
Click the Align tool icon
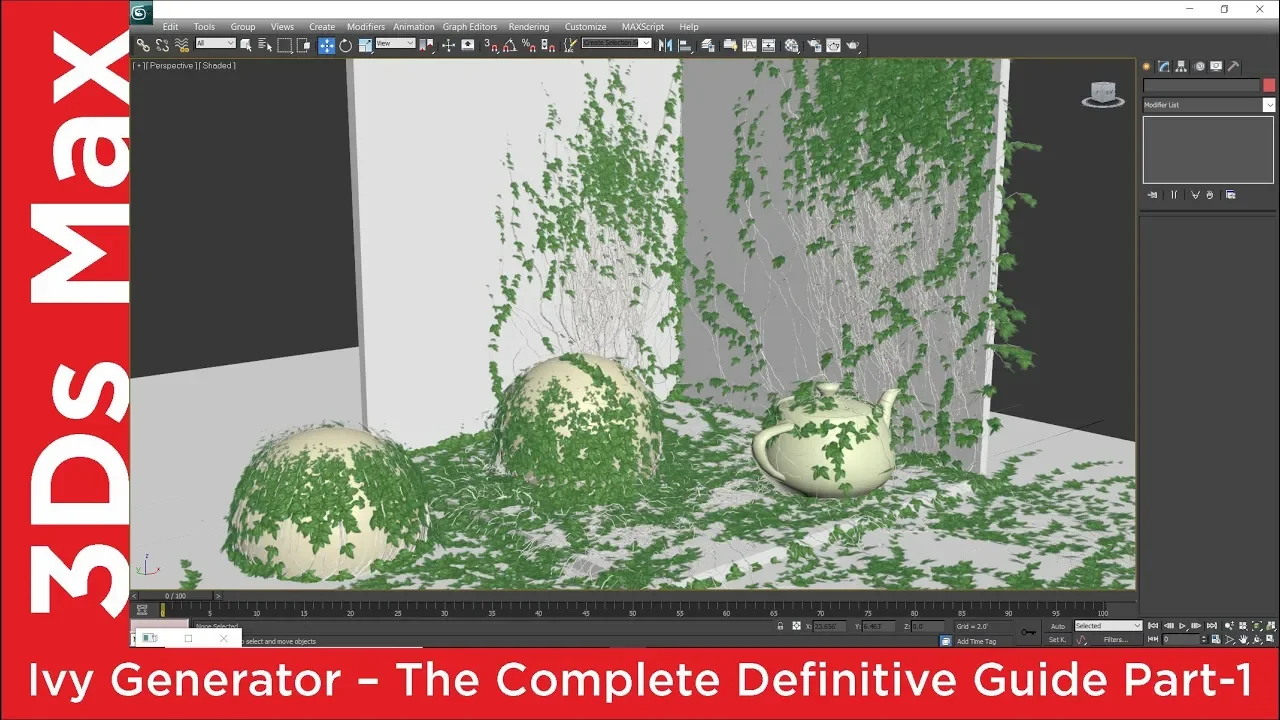pyautogui.click(x=685, y=45)
